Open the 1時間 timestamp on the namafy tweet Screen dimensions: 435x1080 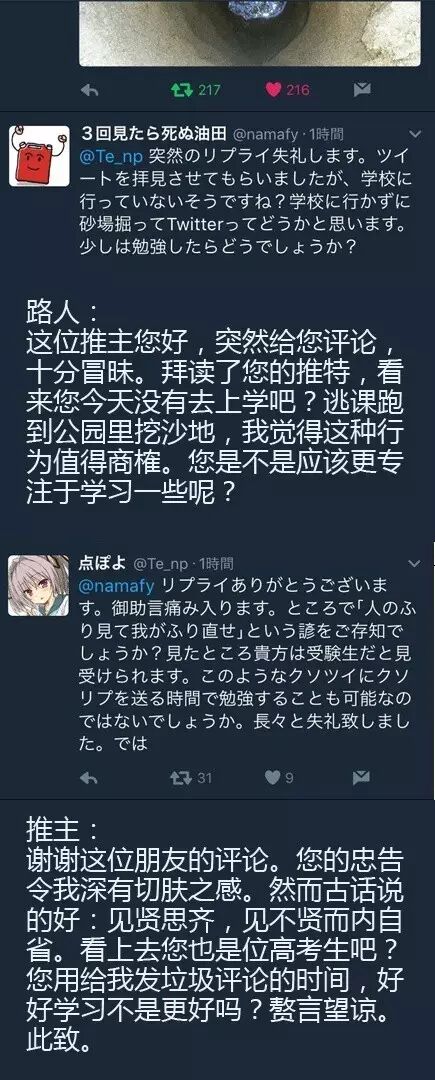tap(326, 134)
